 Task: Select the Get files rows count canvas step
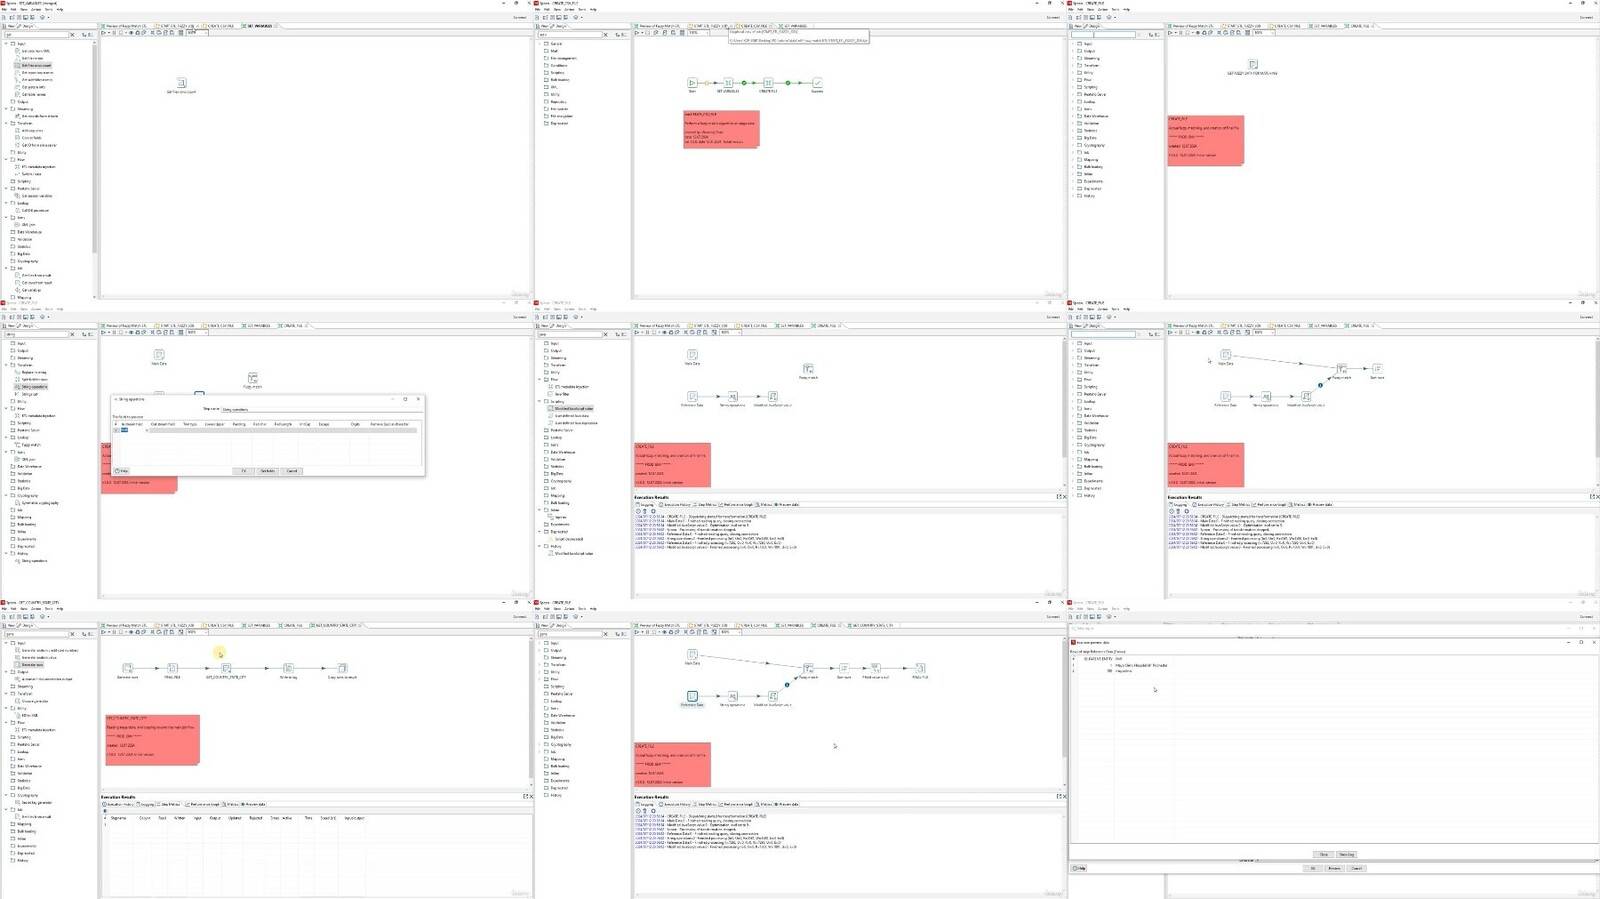(181, 83)
